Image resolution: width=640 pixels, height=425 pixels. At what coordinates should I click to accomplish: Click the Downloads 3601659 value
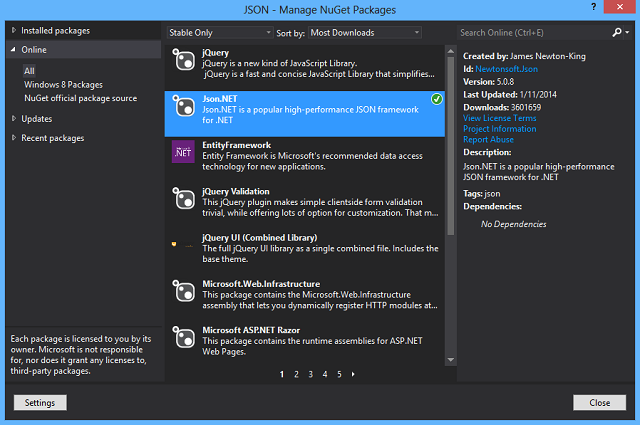pos(526,107)
